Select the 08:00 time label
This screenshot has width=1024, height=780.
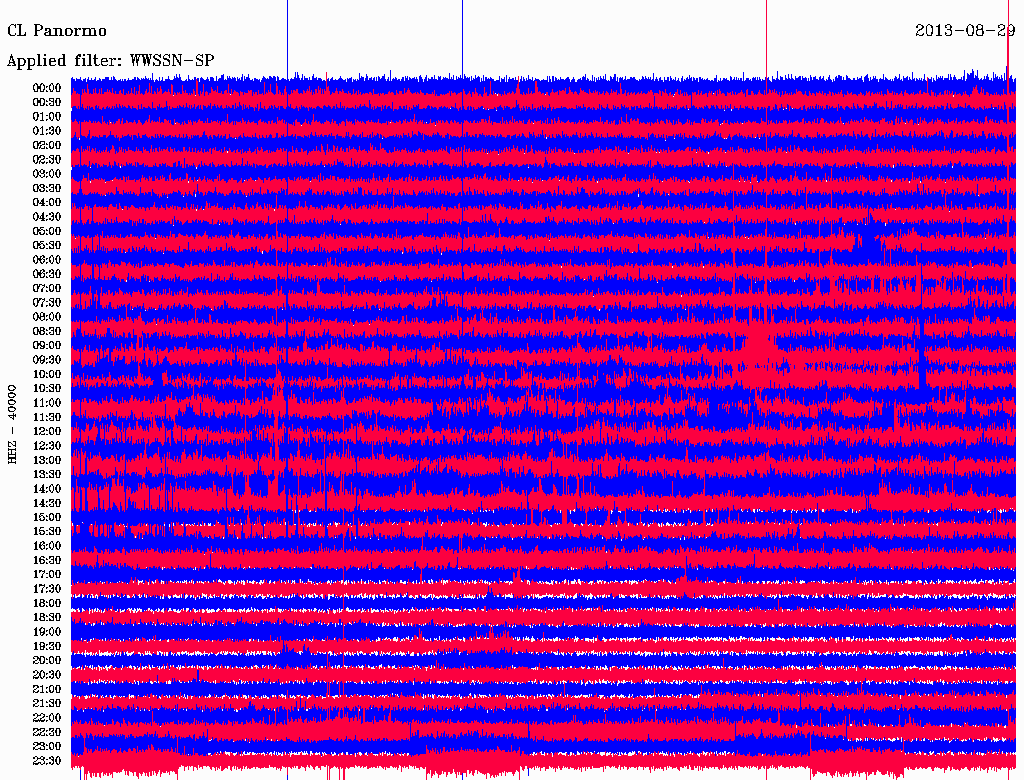[x=47, y=317]
